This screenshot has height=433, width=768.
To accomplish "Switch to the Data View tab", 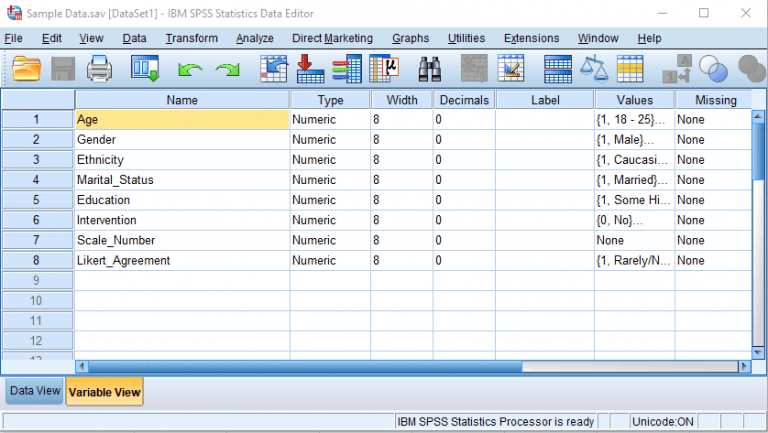I will pos(35,391).
